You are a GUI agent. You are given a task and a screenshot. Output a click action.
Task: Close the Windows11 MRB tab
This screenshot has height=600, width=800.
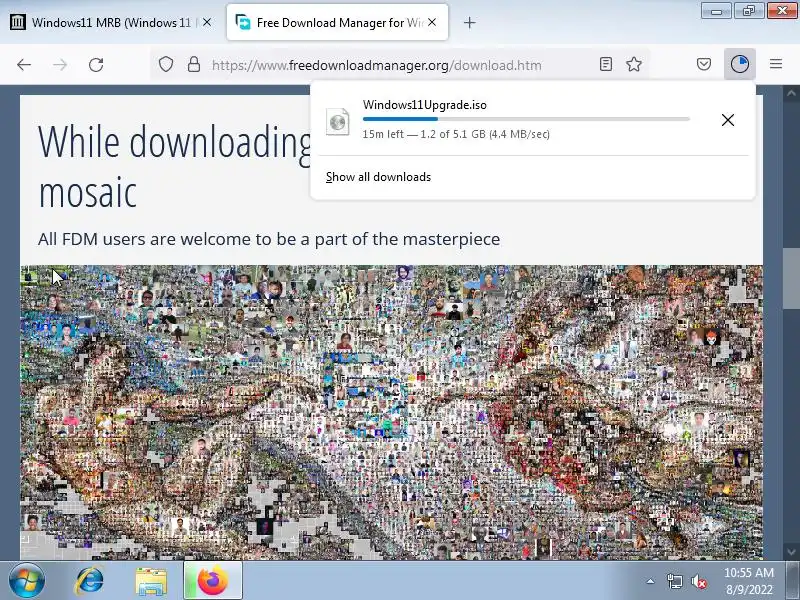click(x=207, y=22)
